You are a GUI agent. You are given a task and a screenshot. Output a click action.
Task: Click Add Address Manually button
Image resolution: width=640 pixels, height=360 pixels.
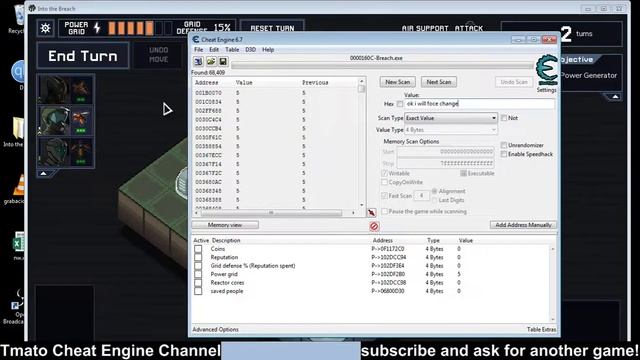tap(523, 225)
